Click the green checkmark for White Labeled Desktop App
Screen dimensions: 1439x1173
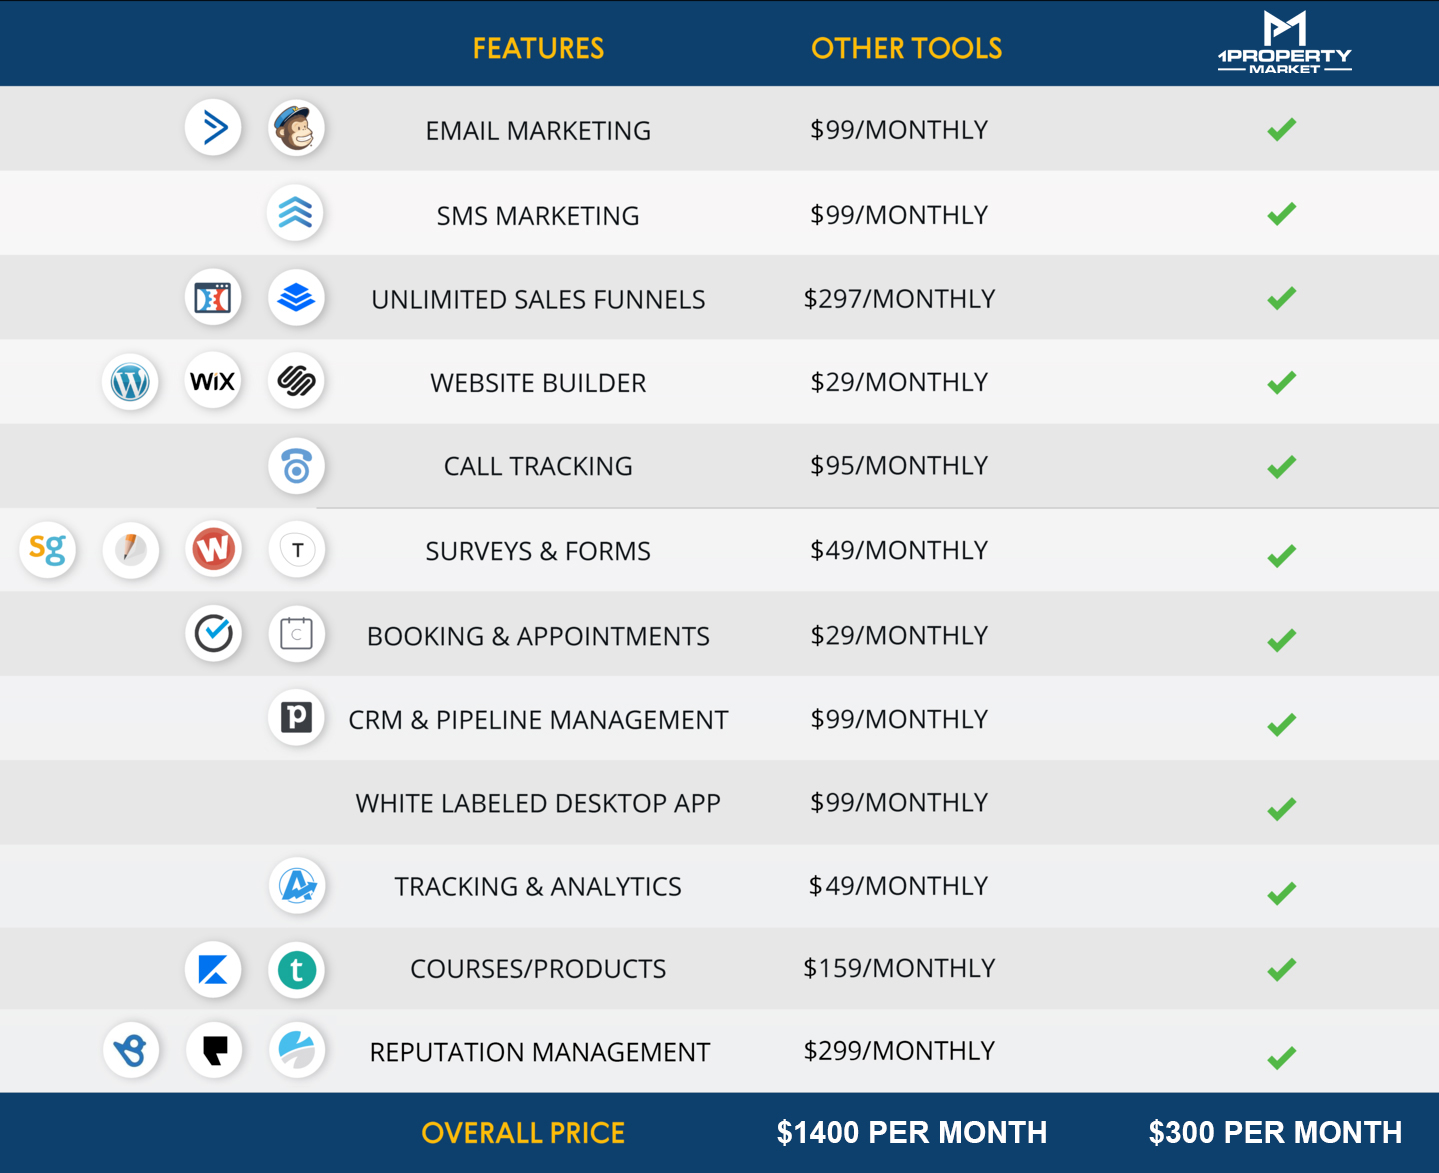[1281, 808]
